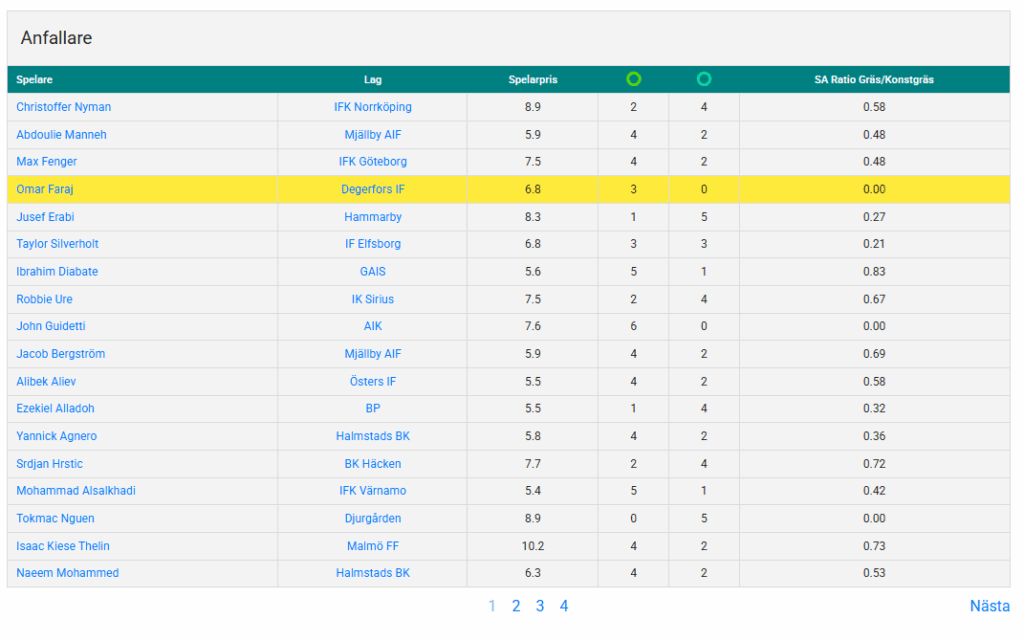Click ratio 0.83 in Ibrahim Diabate row
The height and width of the screenshot is (641, 1024).
pyautogui.click(x=874, y=272)
